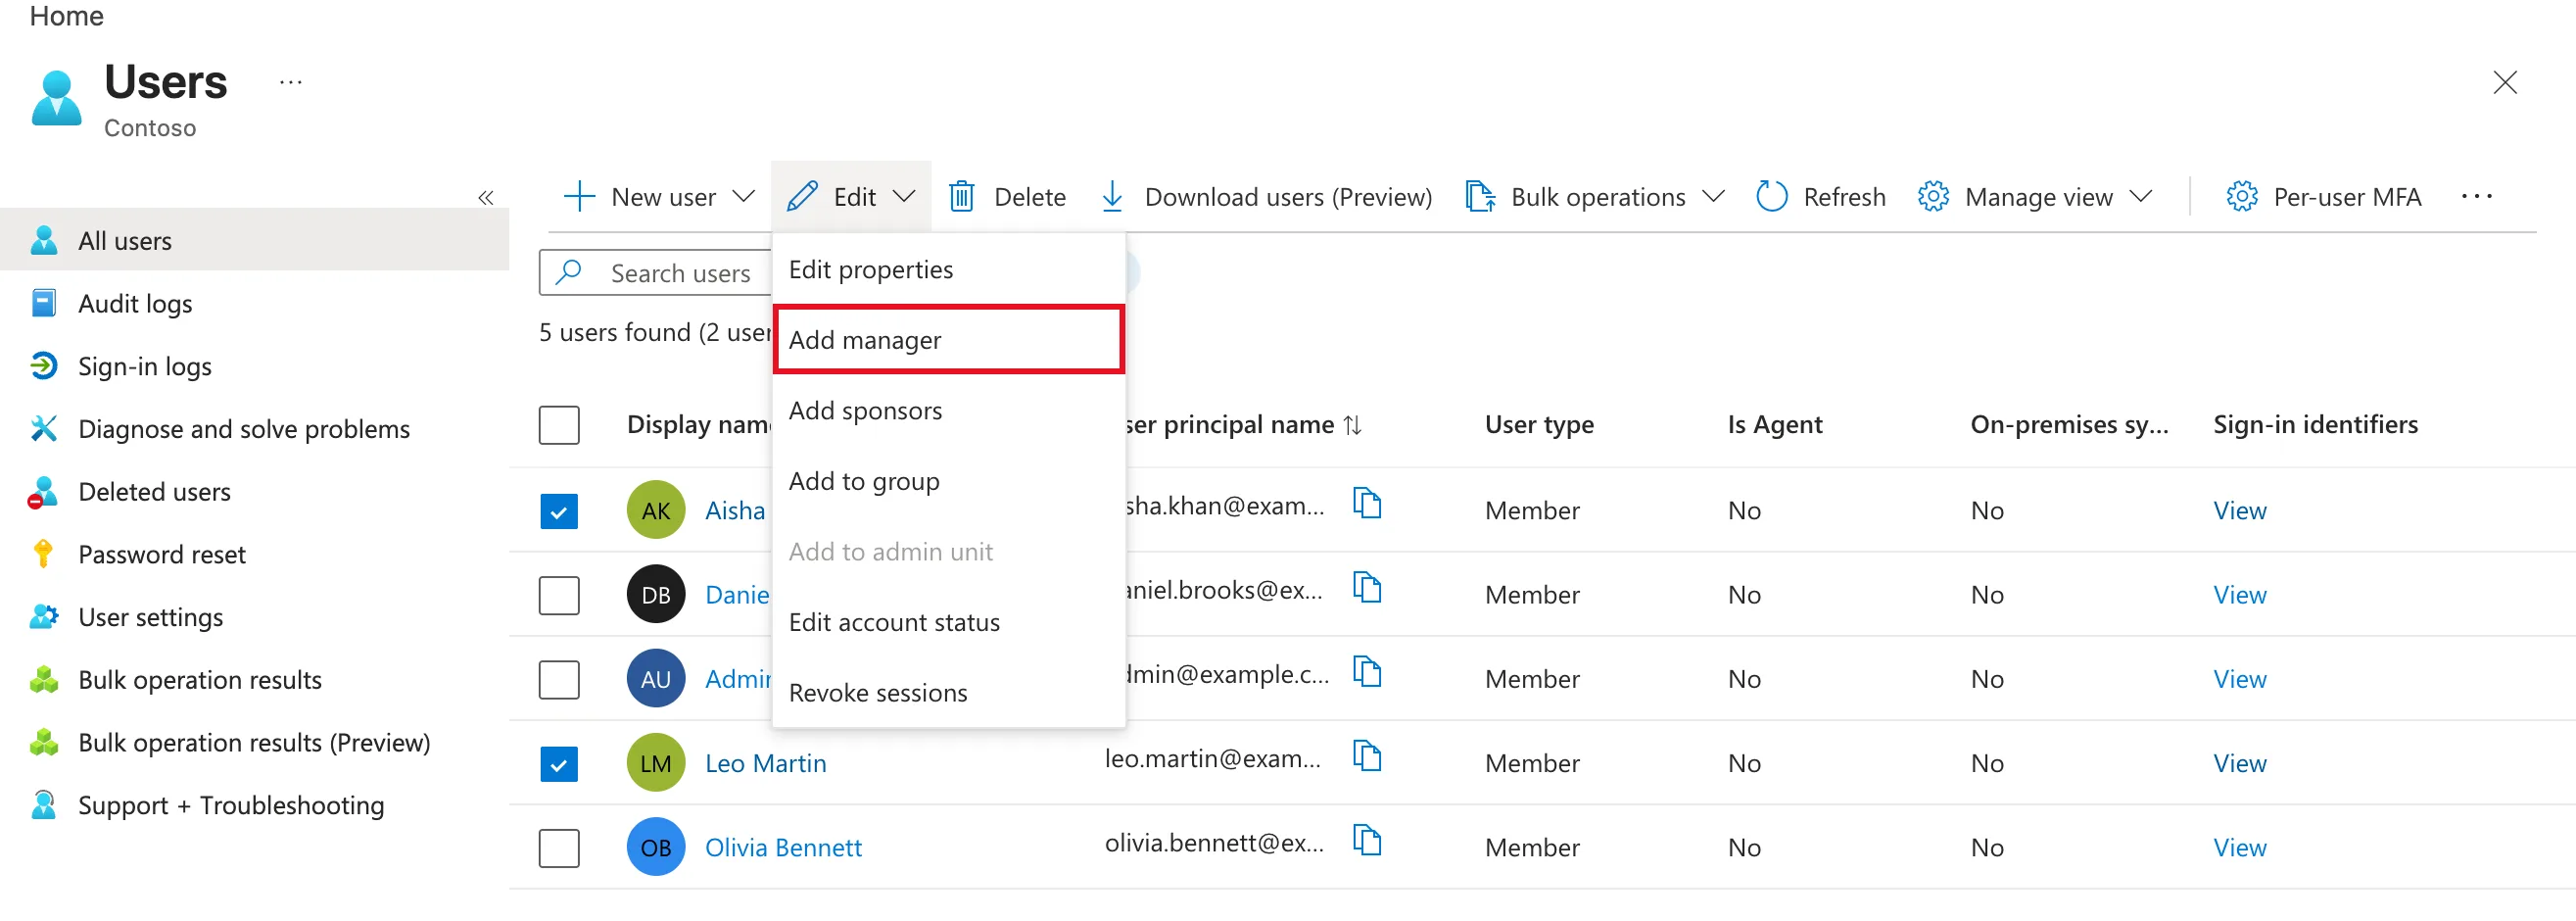Open Audit logs in sidebar
The height and width of the screenshot is (921, 2576).
click(255, 304)
